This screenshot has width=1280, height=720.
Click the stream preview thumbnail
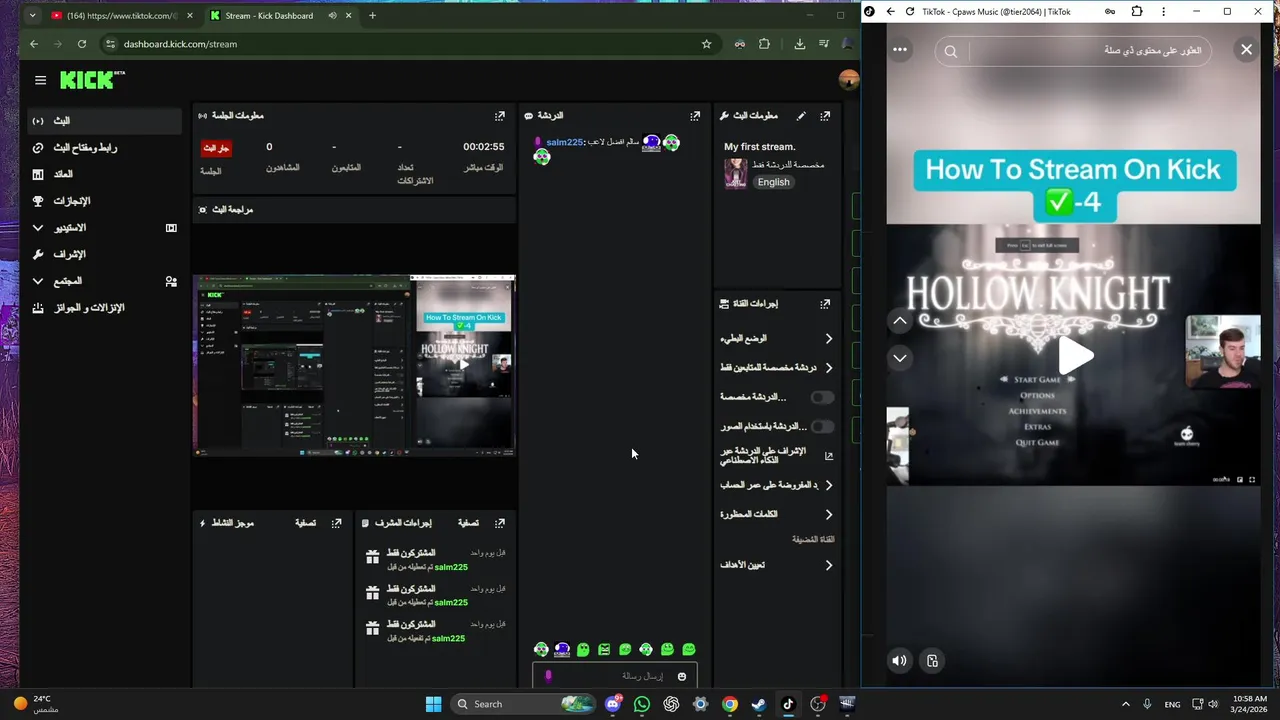354,365
